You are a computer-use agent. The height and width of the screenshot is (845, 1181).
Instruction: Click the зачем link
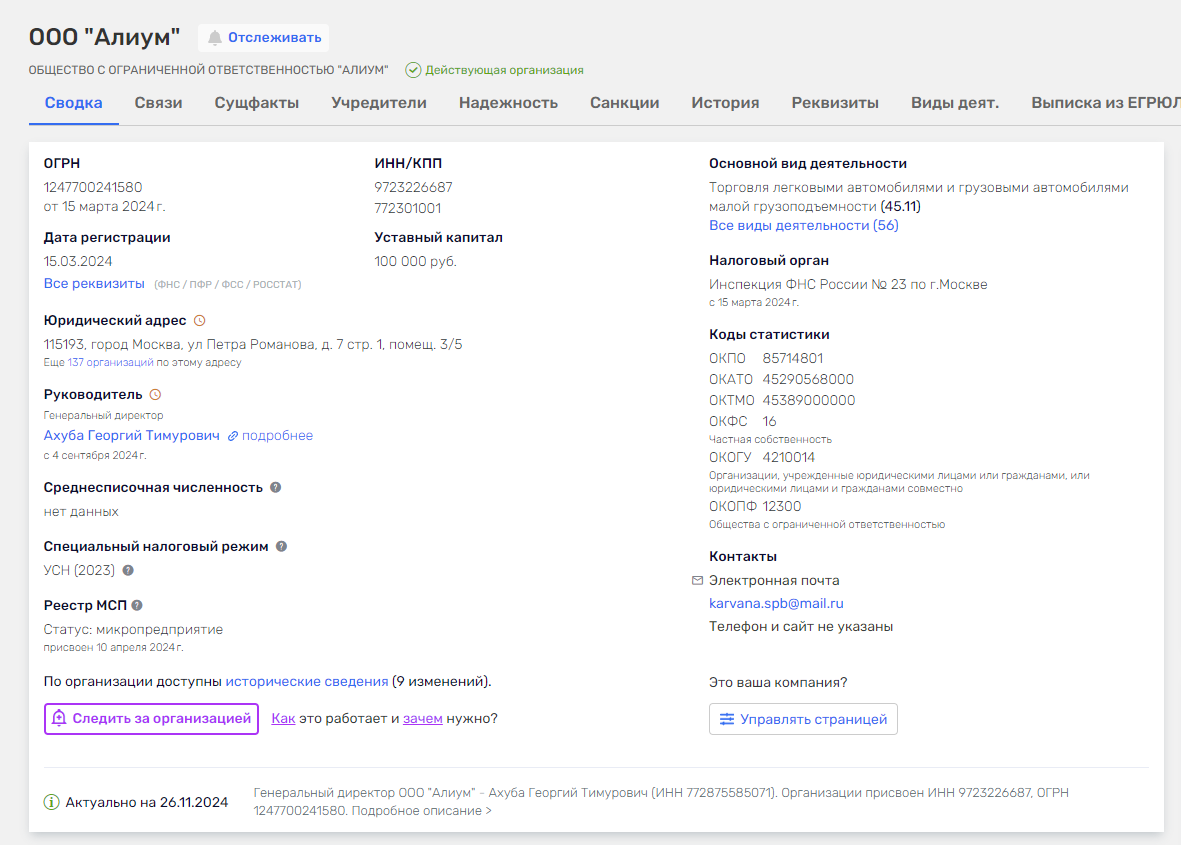pos(423,718)
